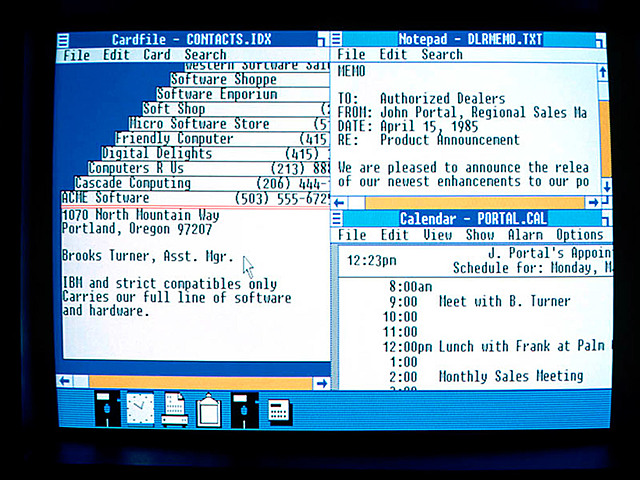
Task: Click the 'DATE: April 15, 1985' line
Action: 408,126
